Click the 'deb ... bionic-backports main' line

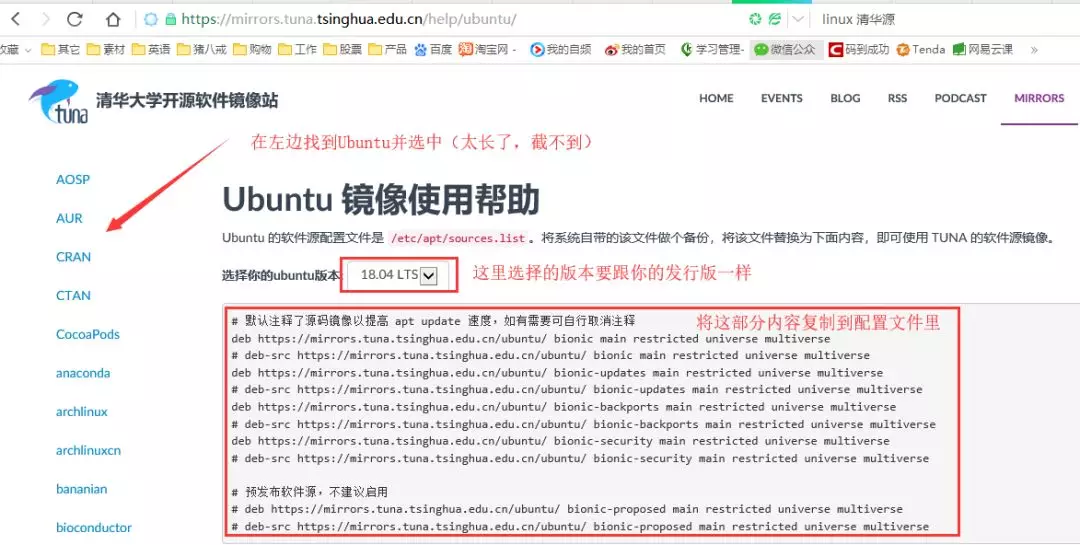coord(563,407)
